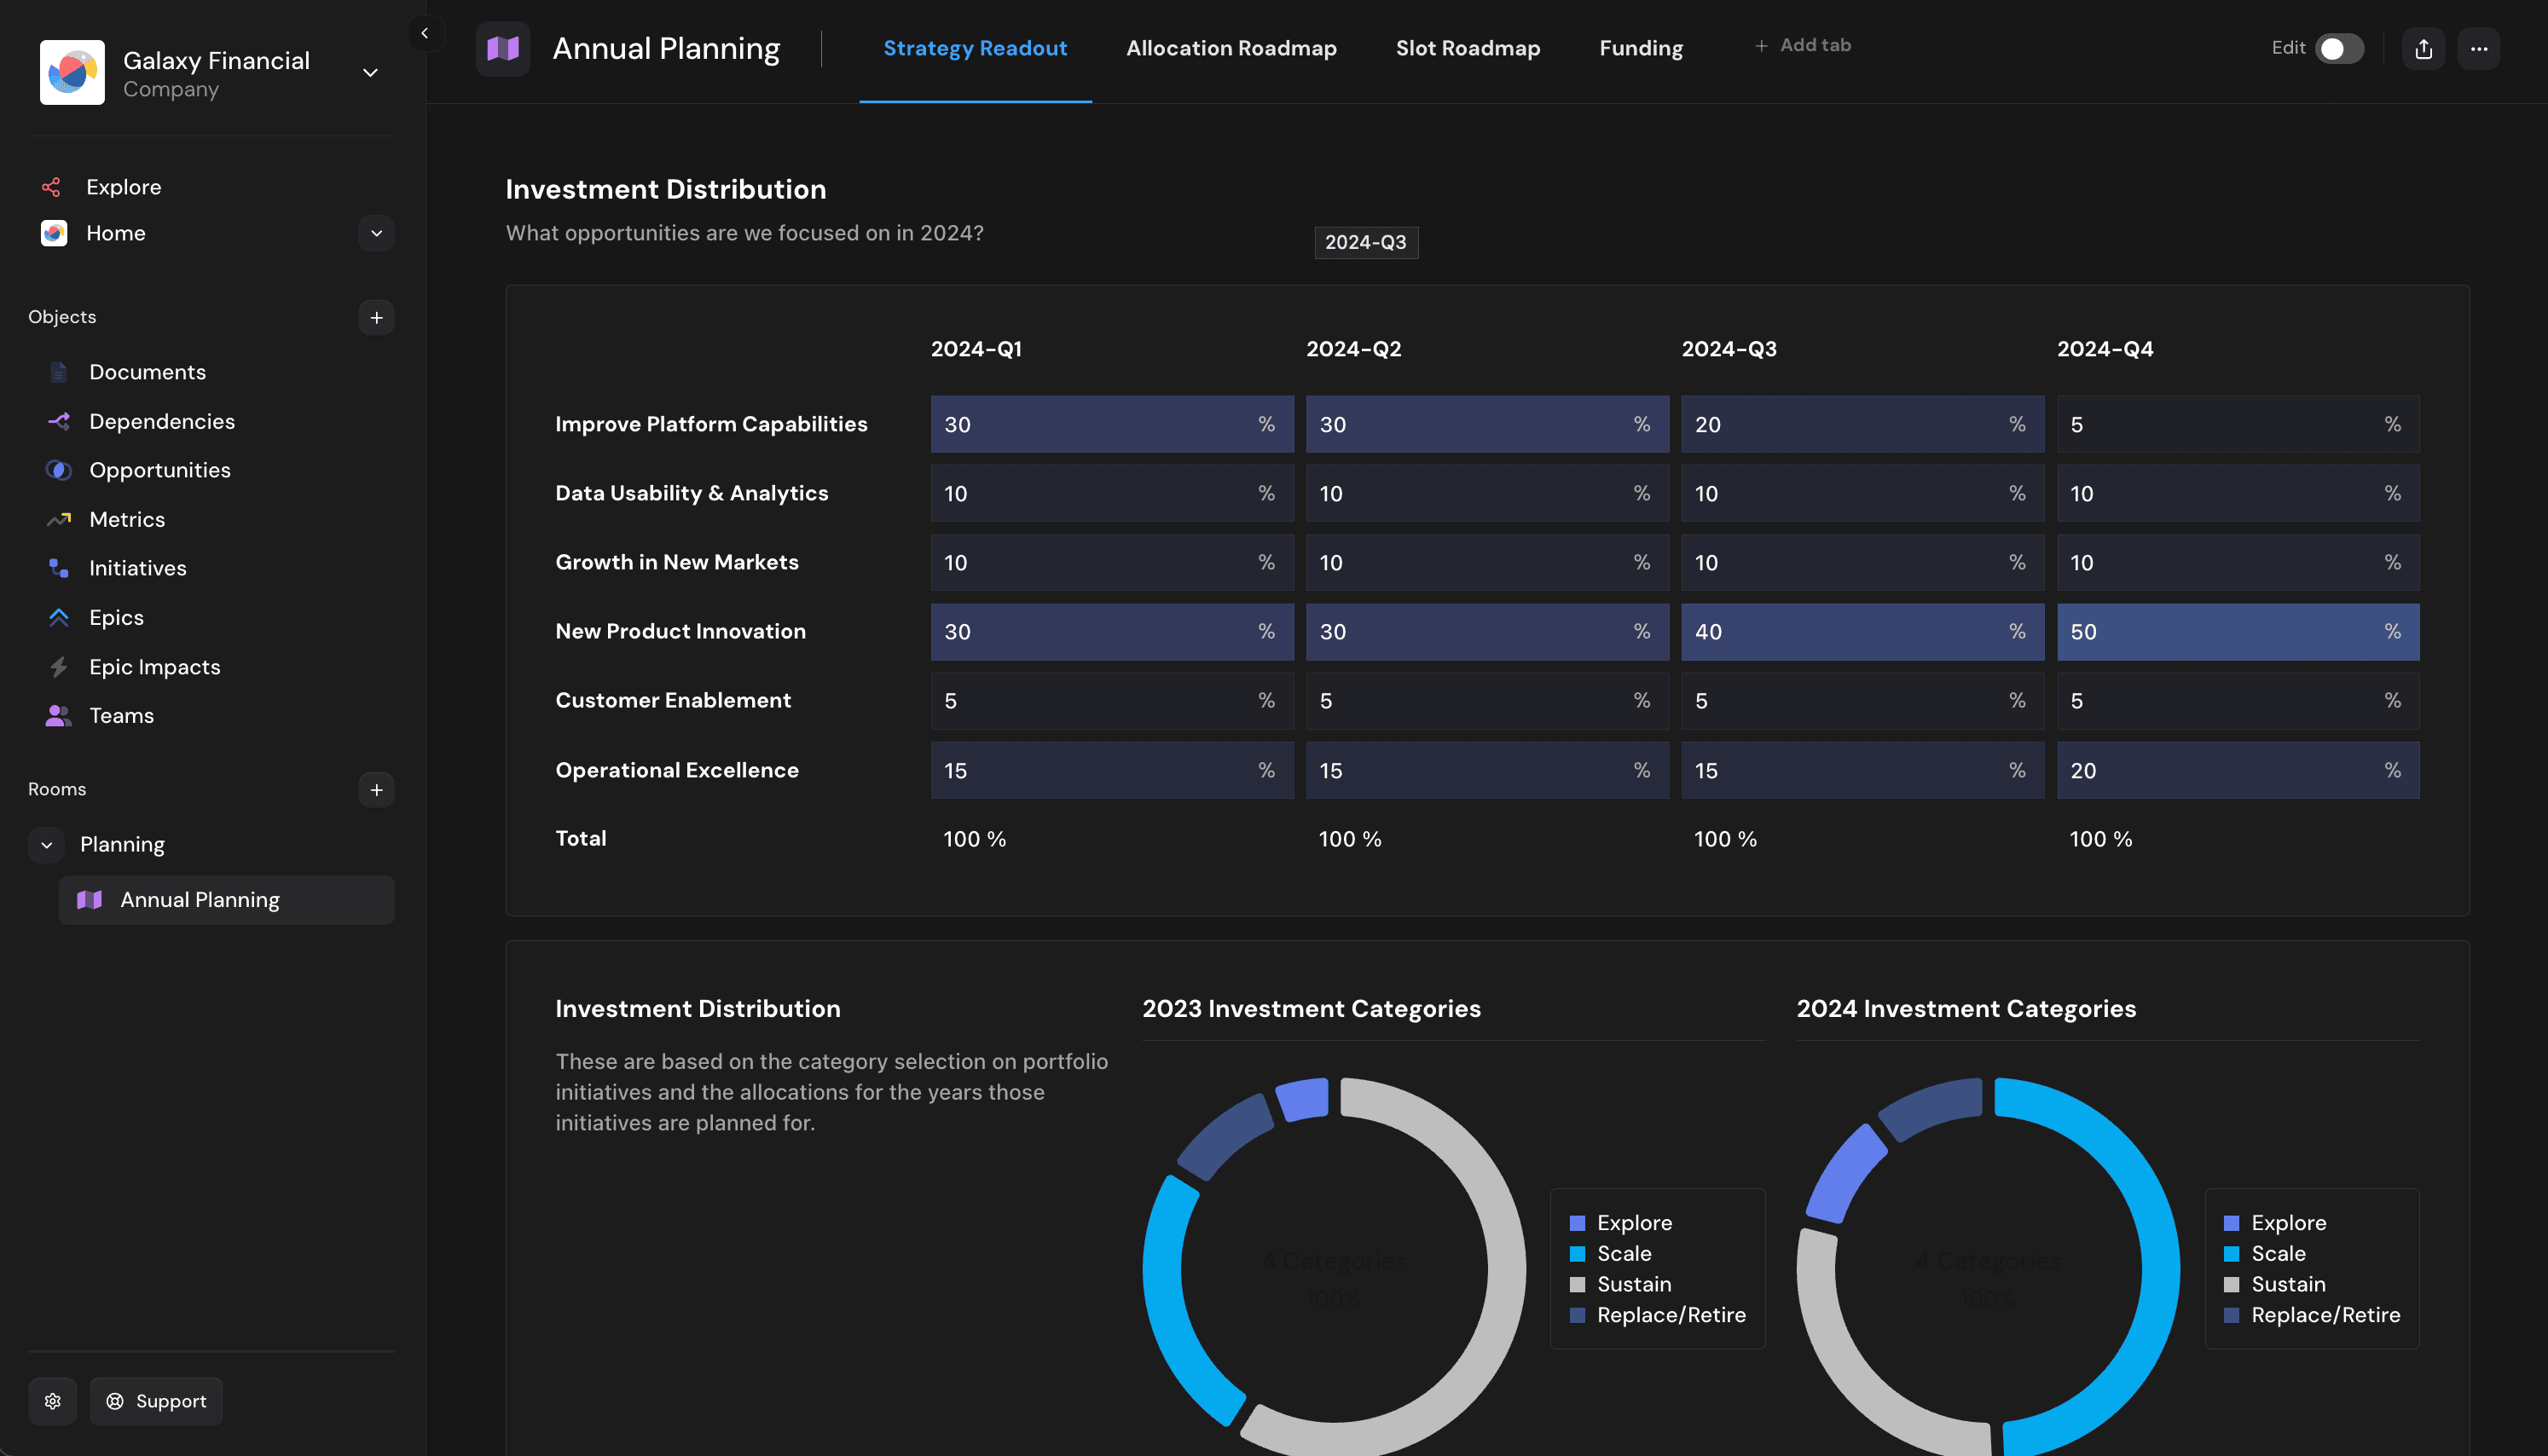Image resolution: width=2548 pixels, height=1456 pixels.
Task: Open application settings gear
Action: click(53, 1400)
